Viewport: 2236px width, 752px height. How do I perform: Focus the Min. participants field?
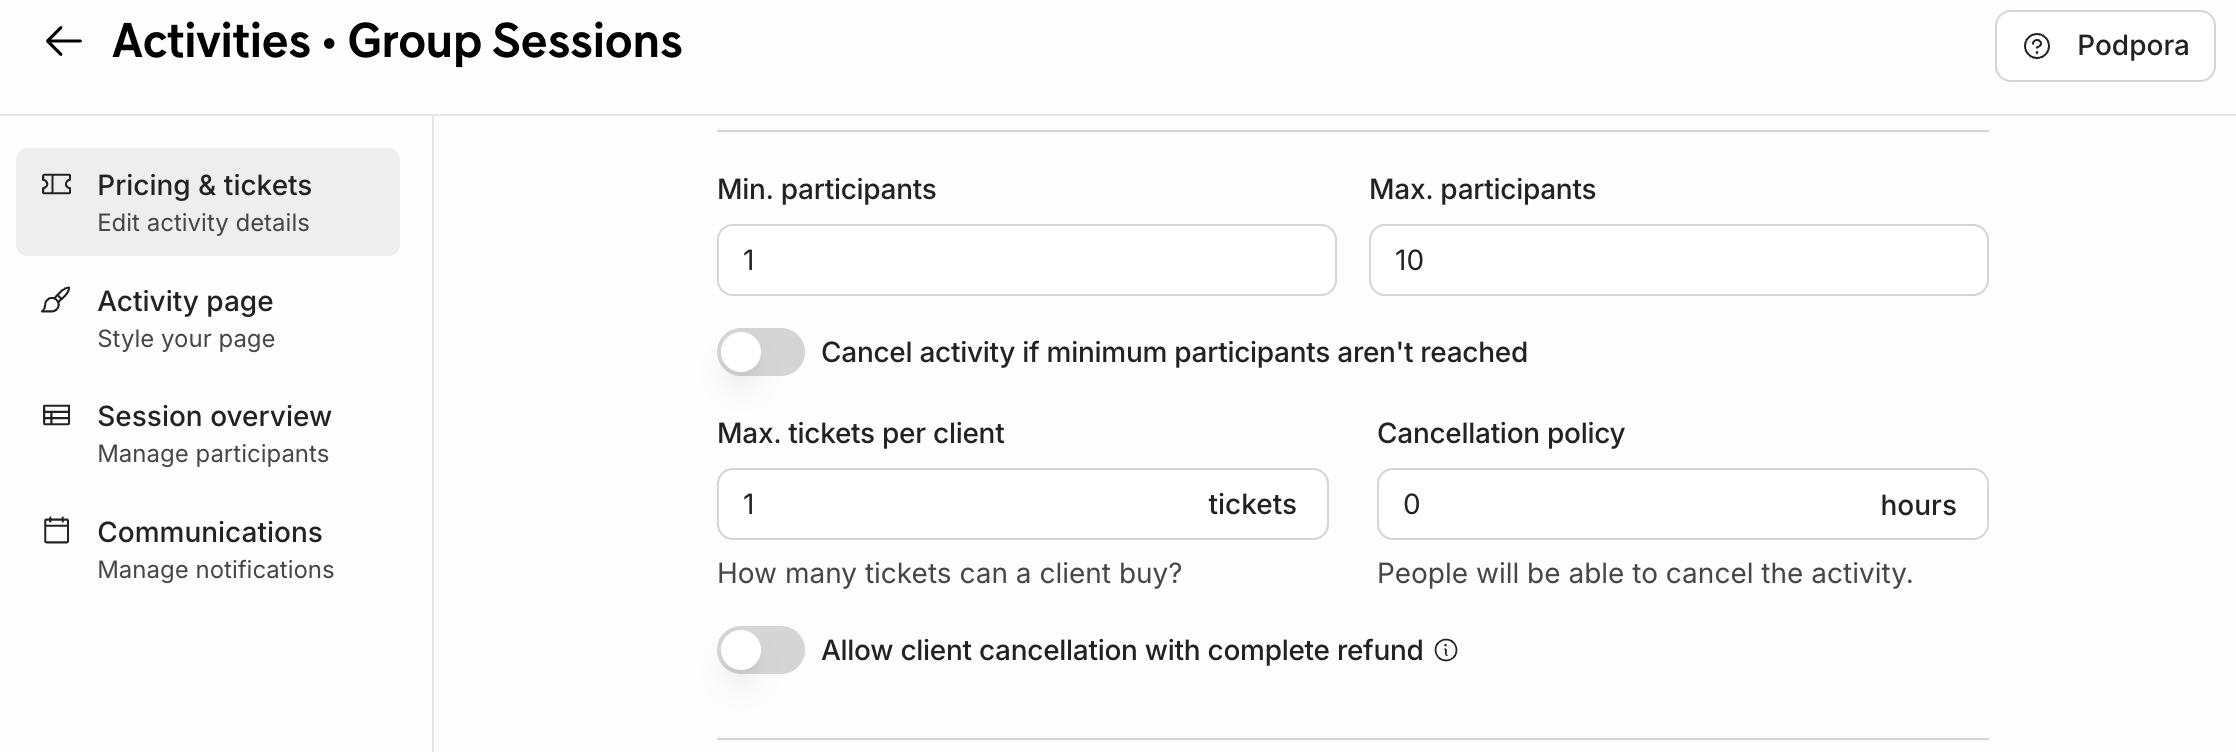click(1026, 260)
